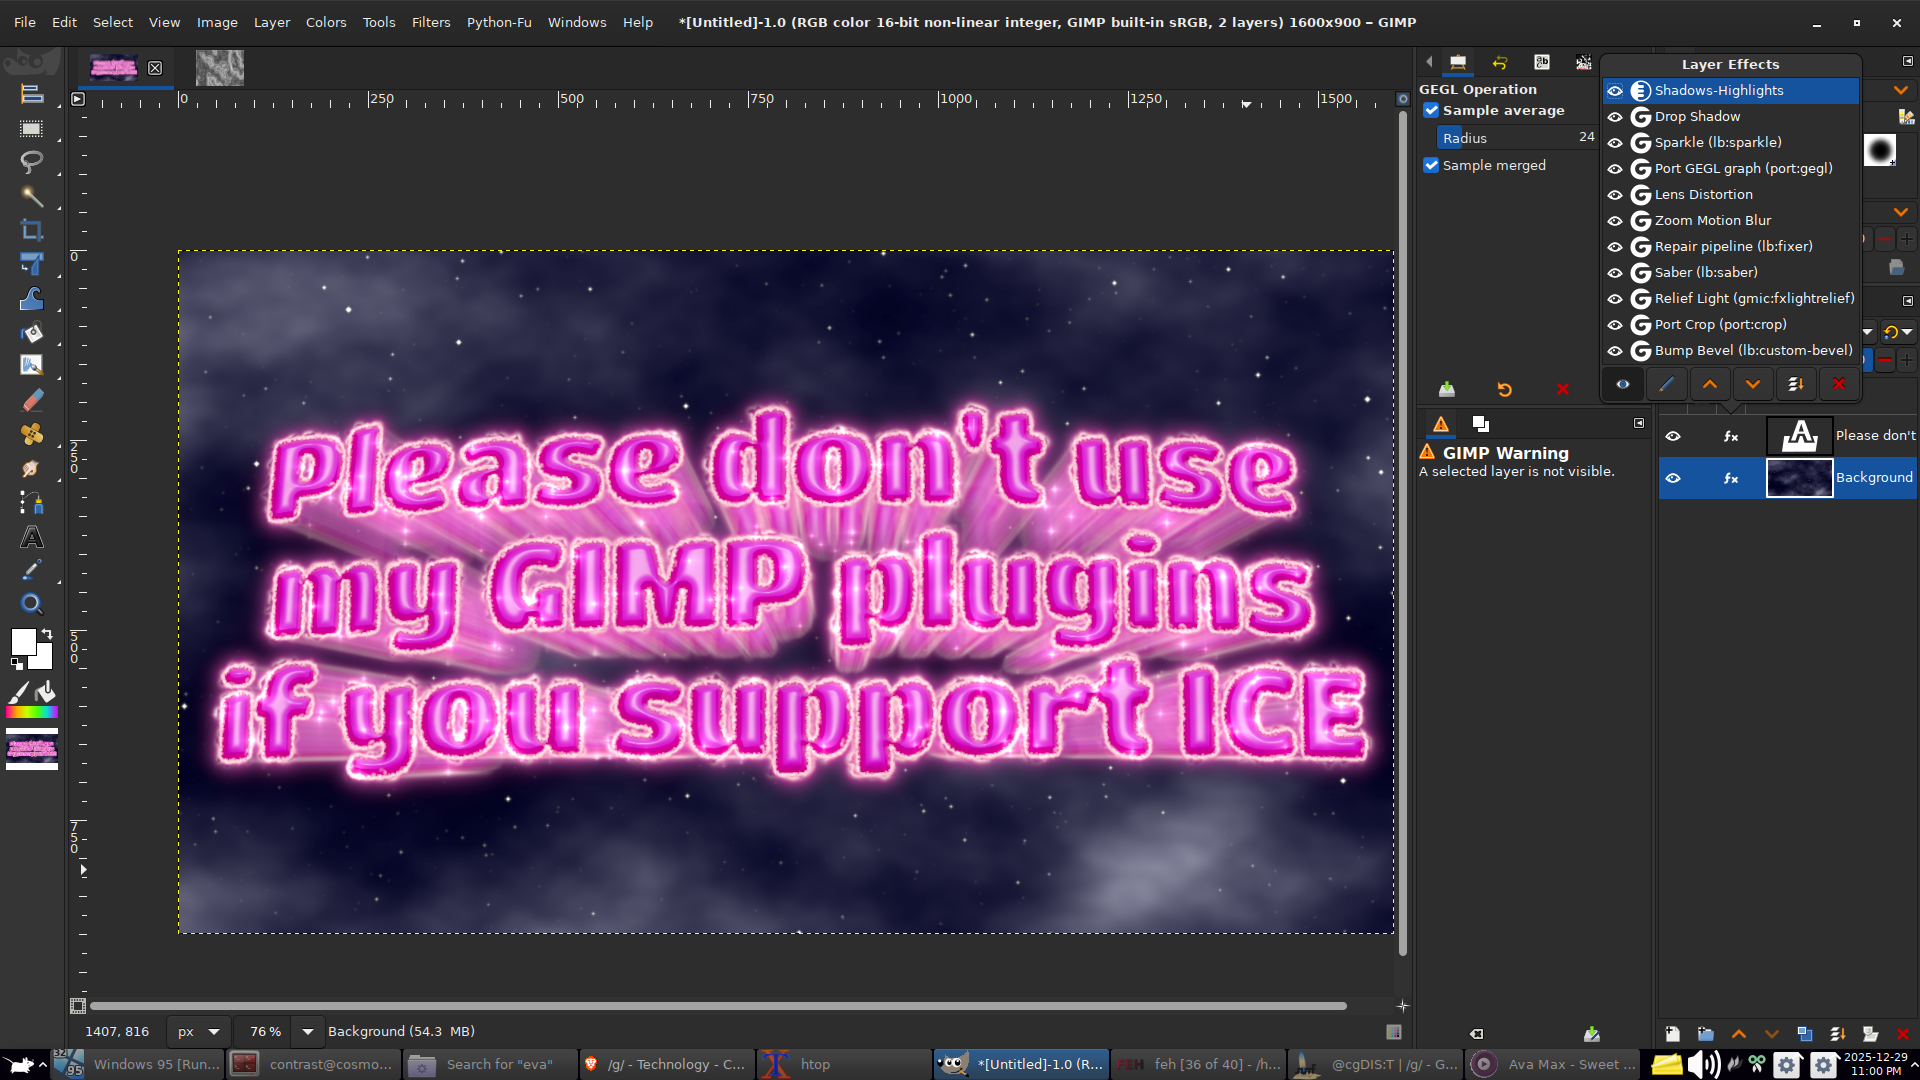Select the Free Select lasso tool
This screenshot has height=1080, width=1920.
(x=31, y=162)
